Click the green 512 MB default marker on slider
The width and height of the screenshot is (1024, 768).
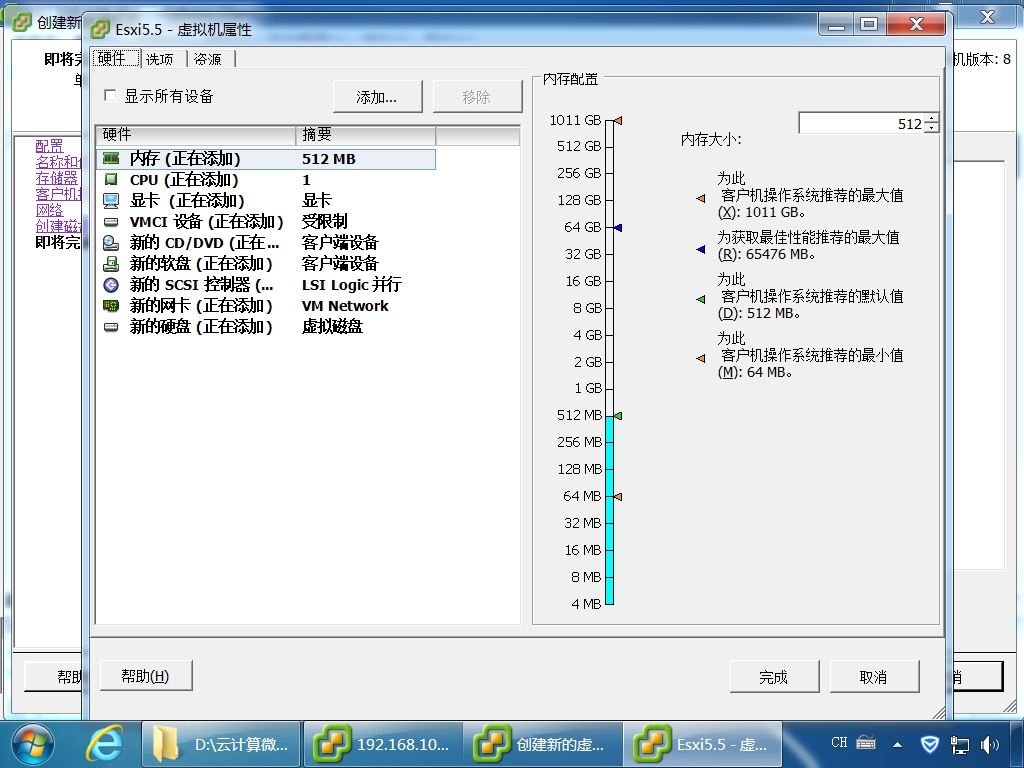coord(618,415)
